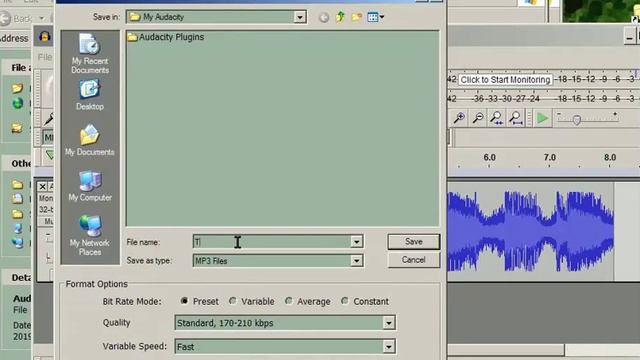Select Average bit rate mode
The height and width of the screenshot is (360, 640).
click(x=289, y=301)
